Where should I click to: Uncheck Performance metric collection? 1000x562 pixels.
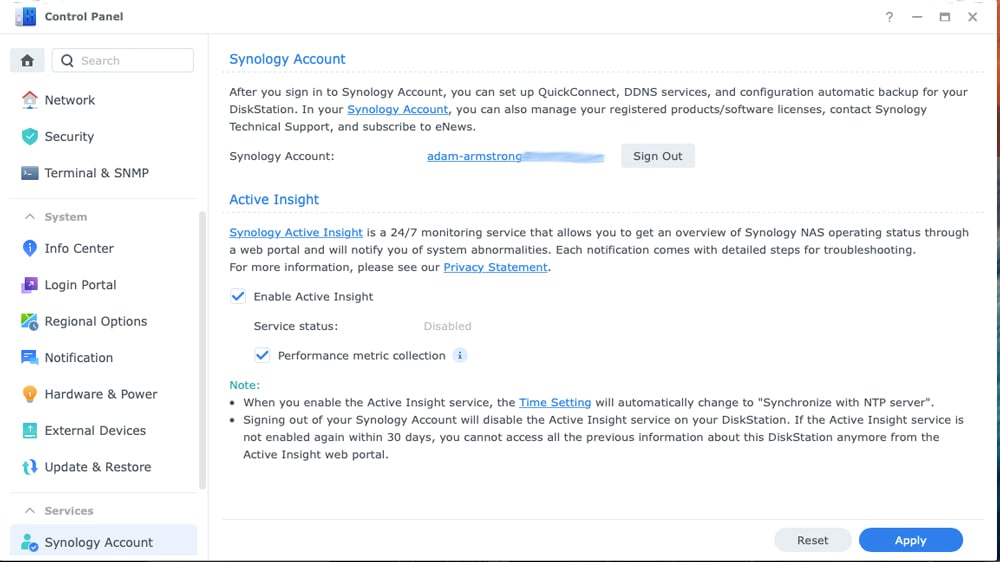(x=262, y=355)
